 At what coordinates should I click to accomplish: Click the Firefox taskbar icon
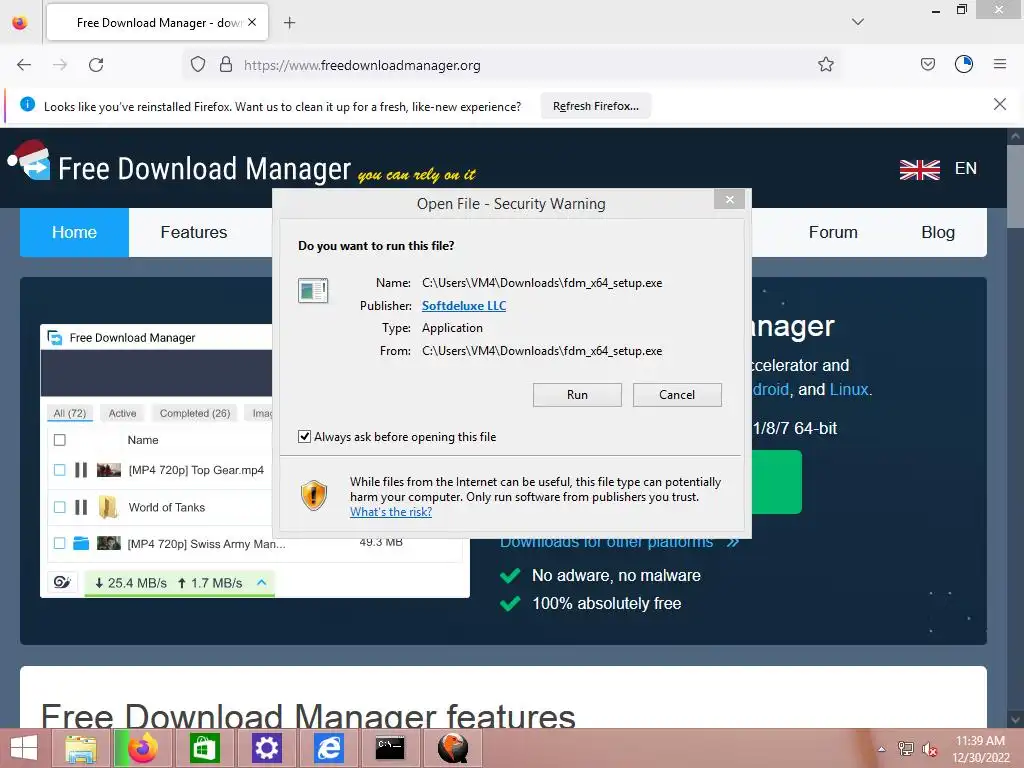click(x=142, y=748)
